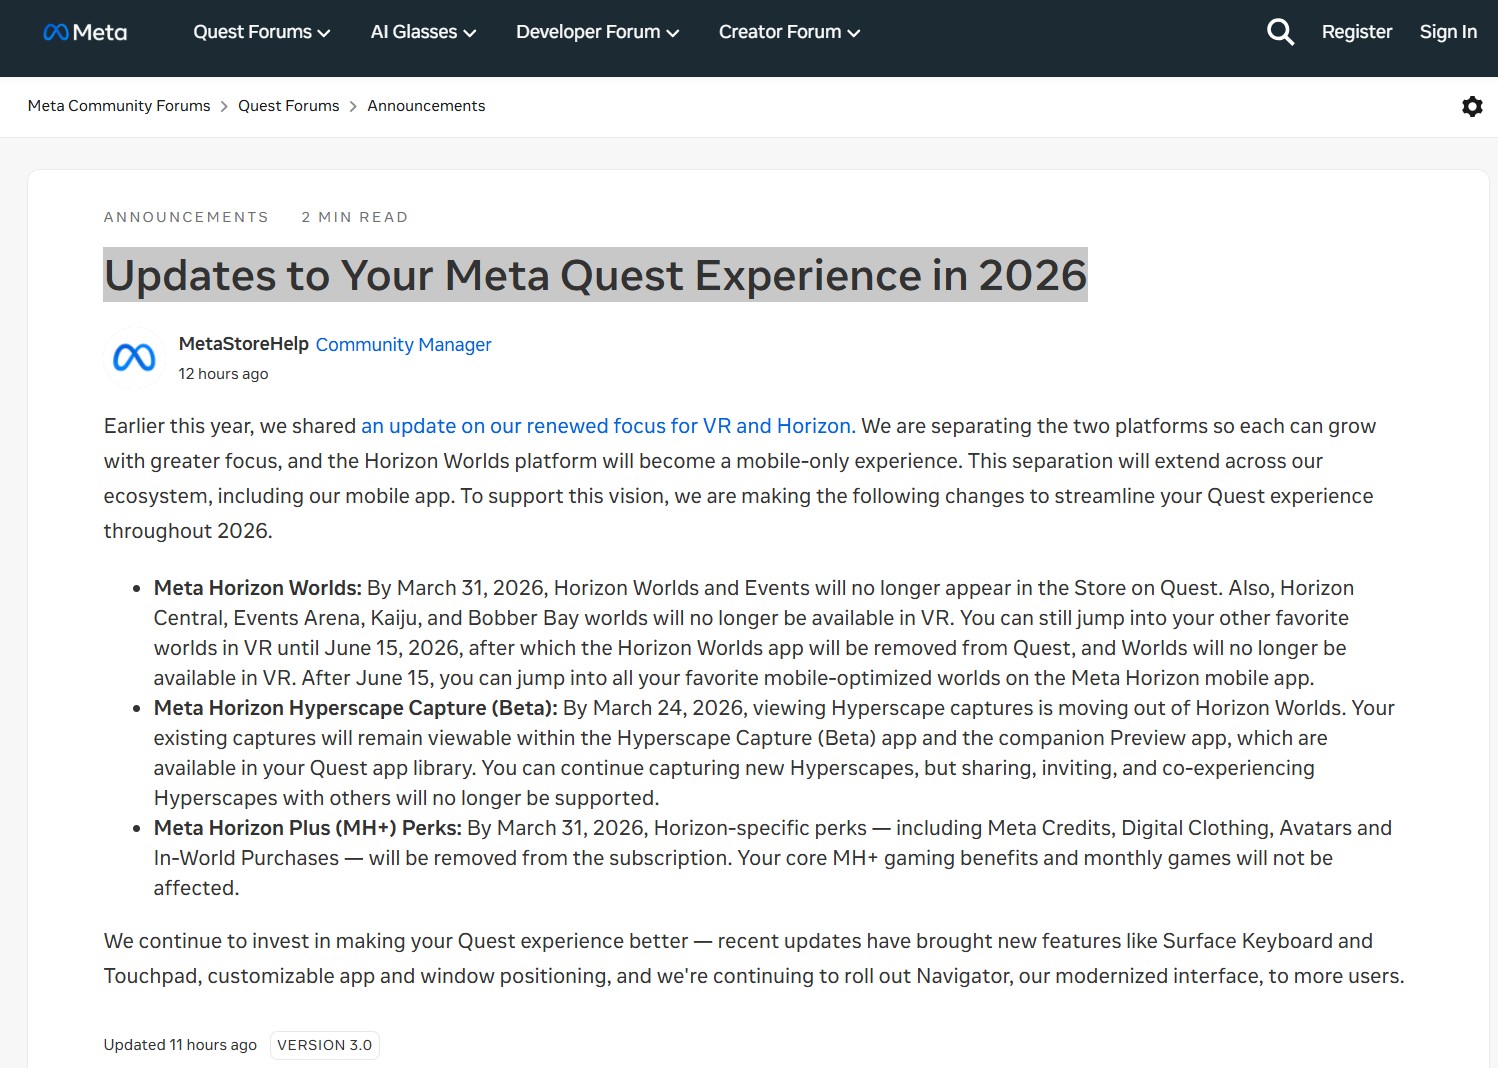Screen dimensions: 1498x1068
Task: Open the search magnifier icon
Action: (x=1280, y=32)
